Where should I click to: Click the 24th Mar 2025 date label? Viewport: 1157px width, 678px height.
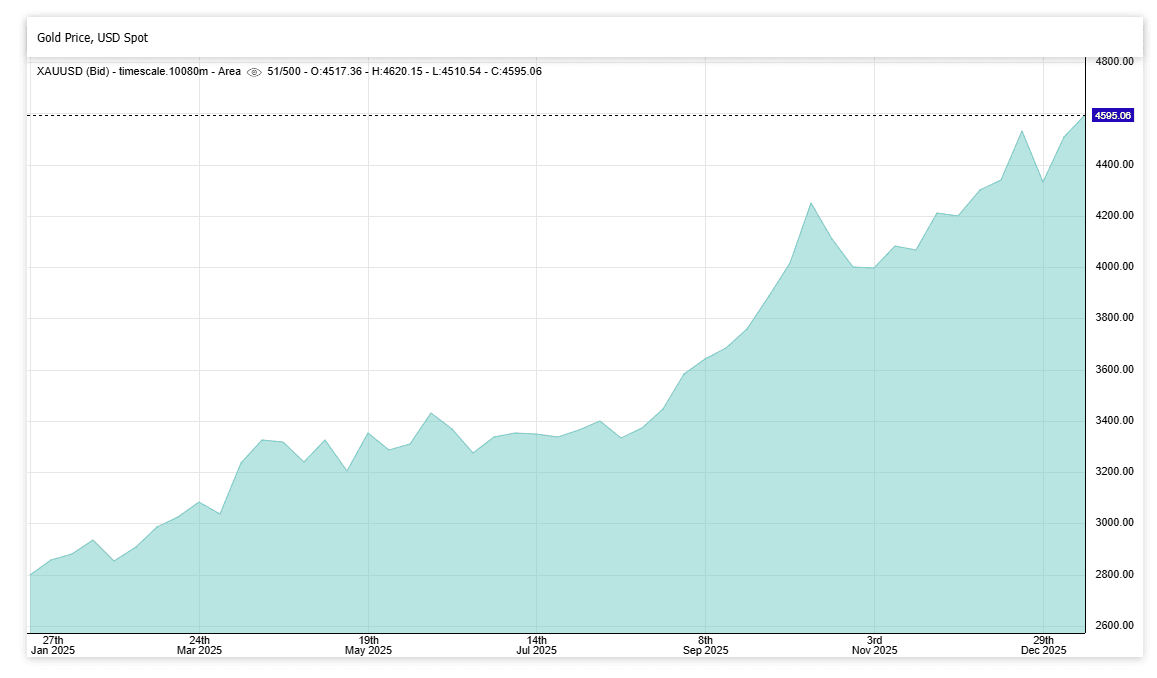point(199,645)
